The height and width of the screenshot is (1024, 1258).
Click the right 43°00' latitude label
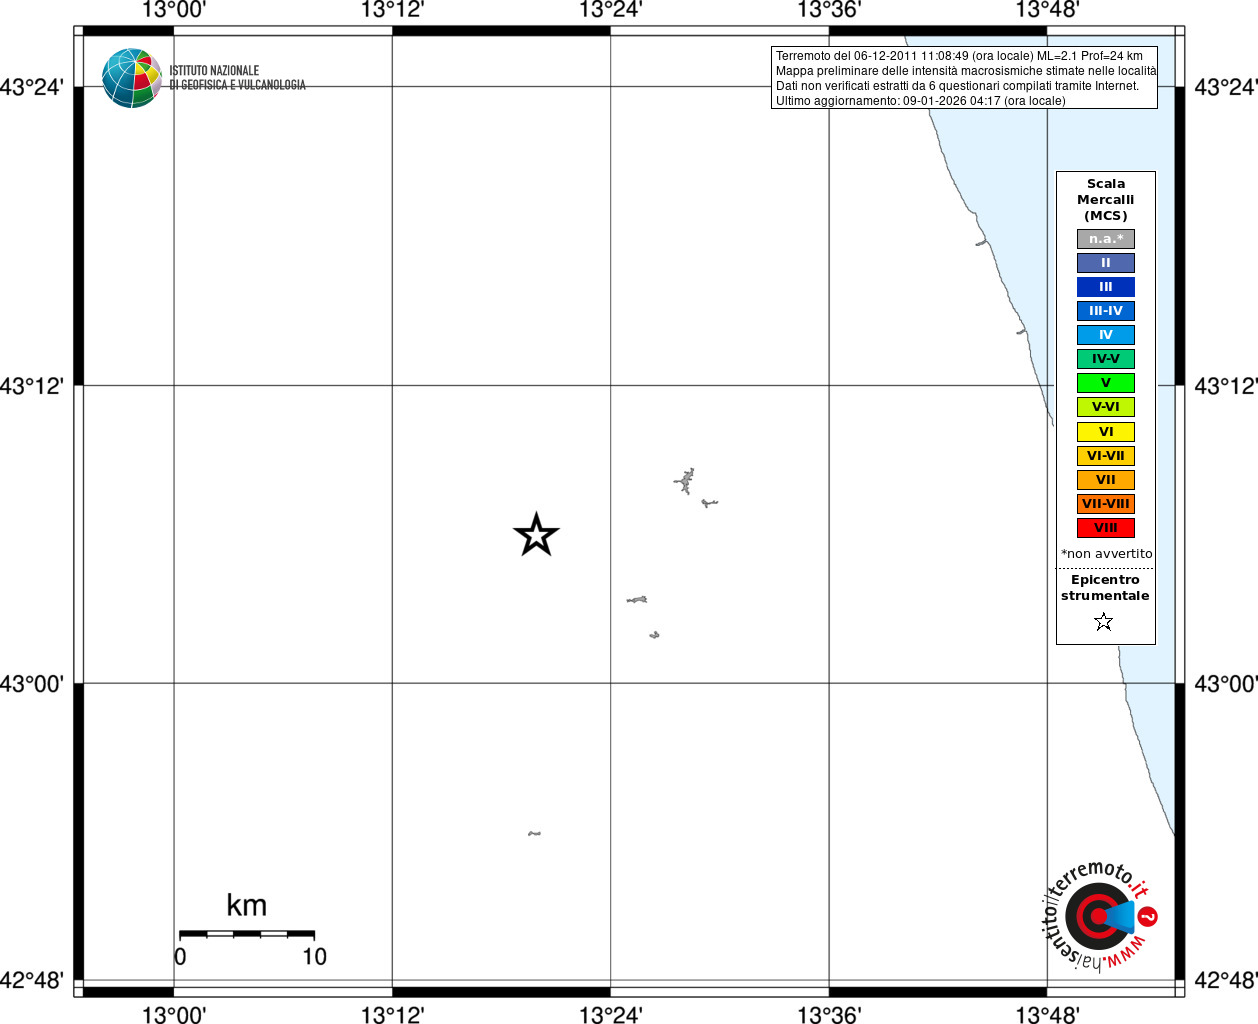[x=1226, y=684]
